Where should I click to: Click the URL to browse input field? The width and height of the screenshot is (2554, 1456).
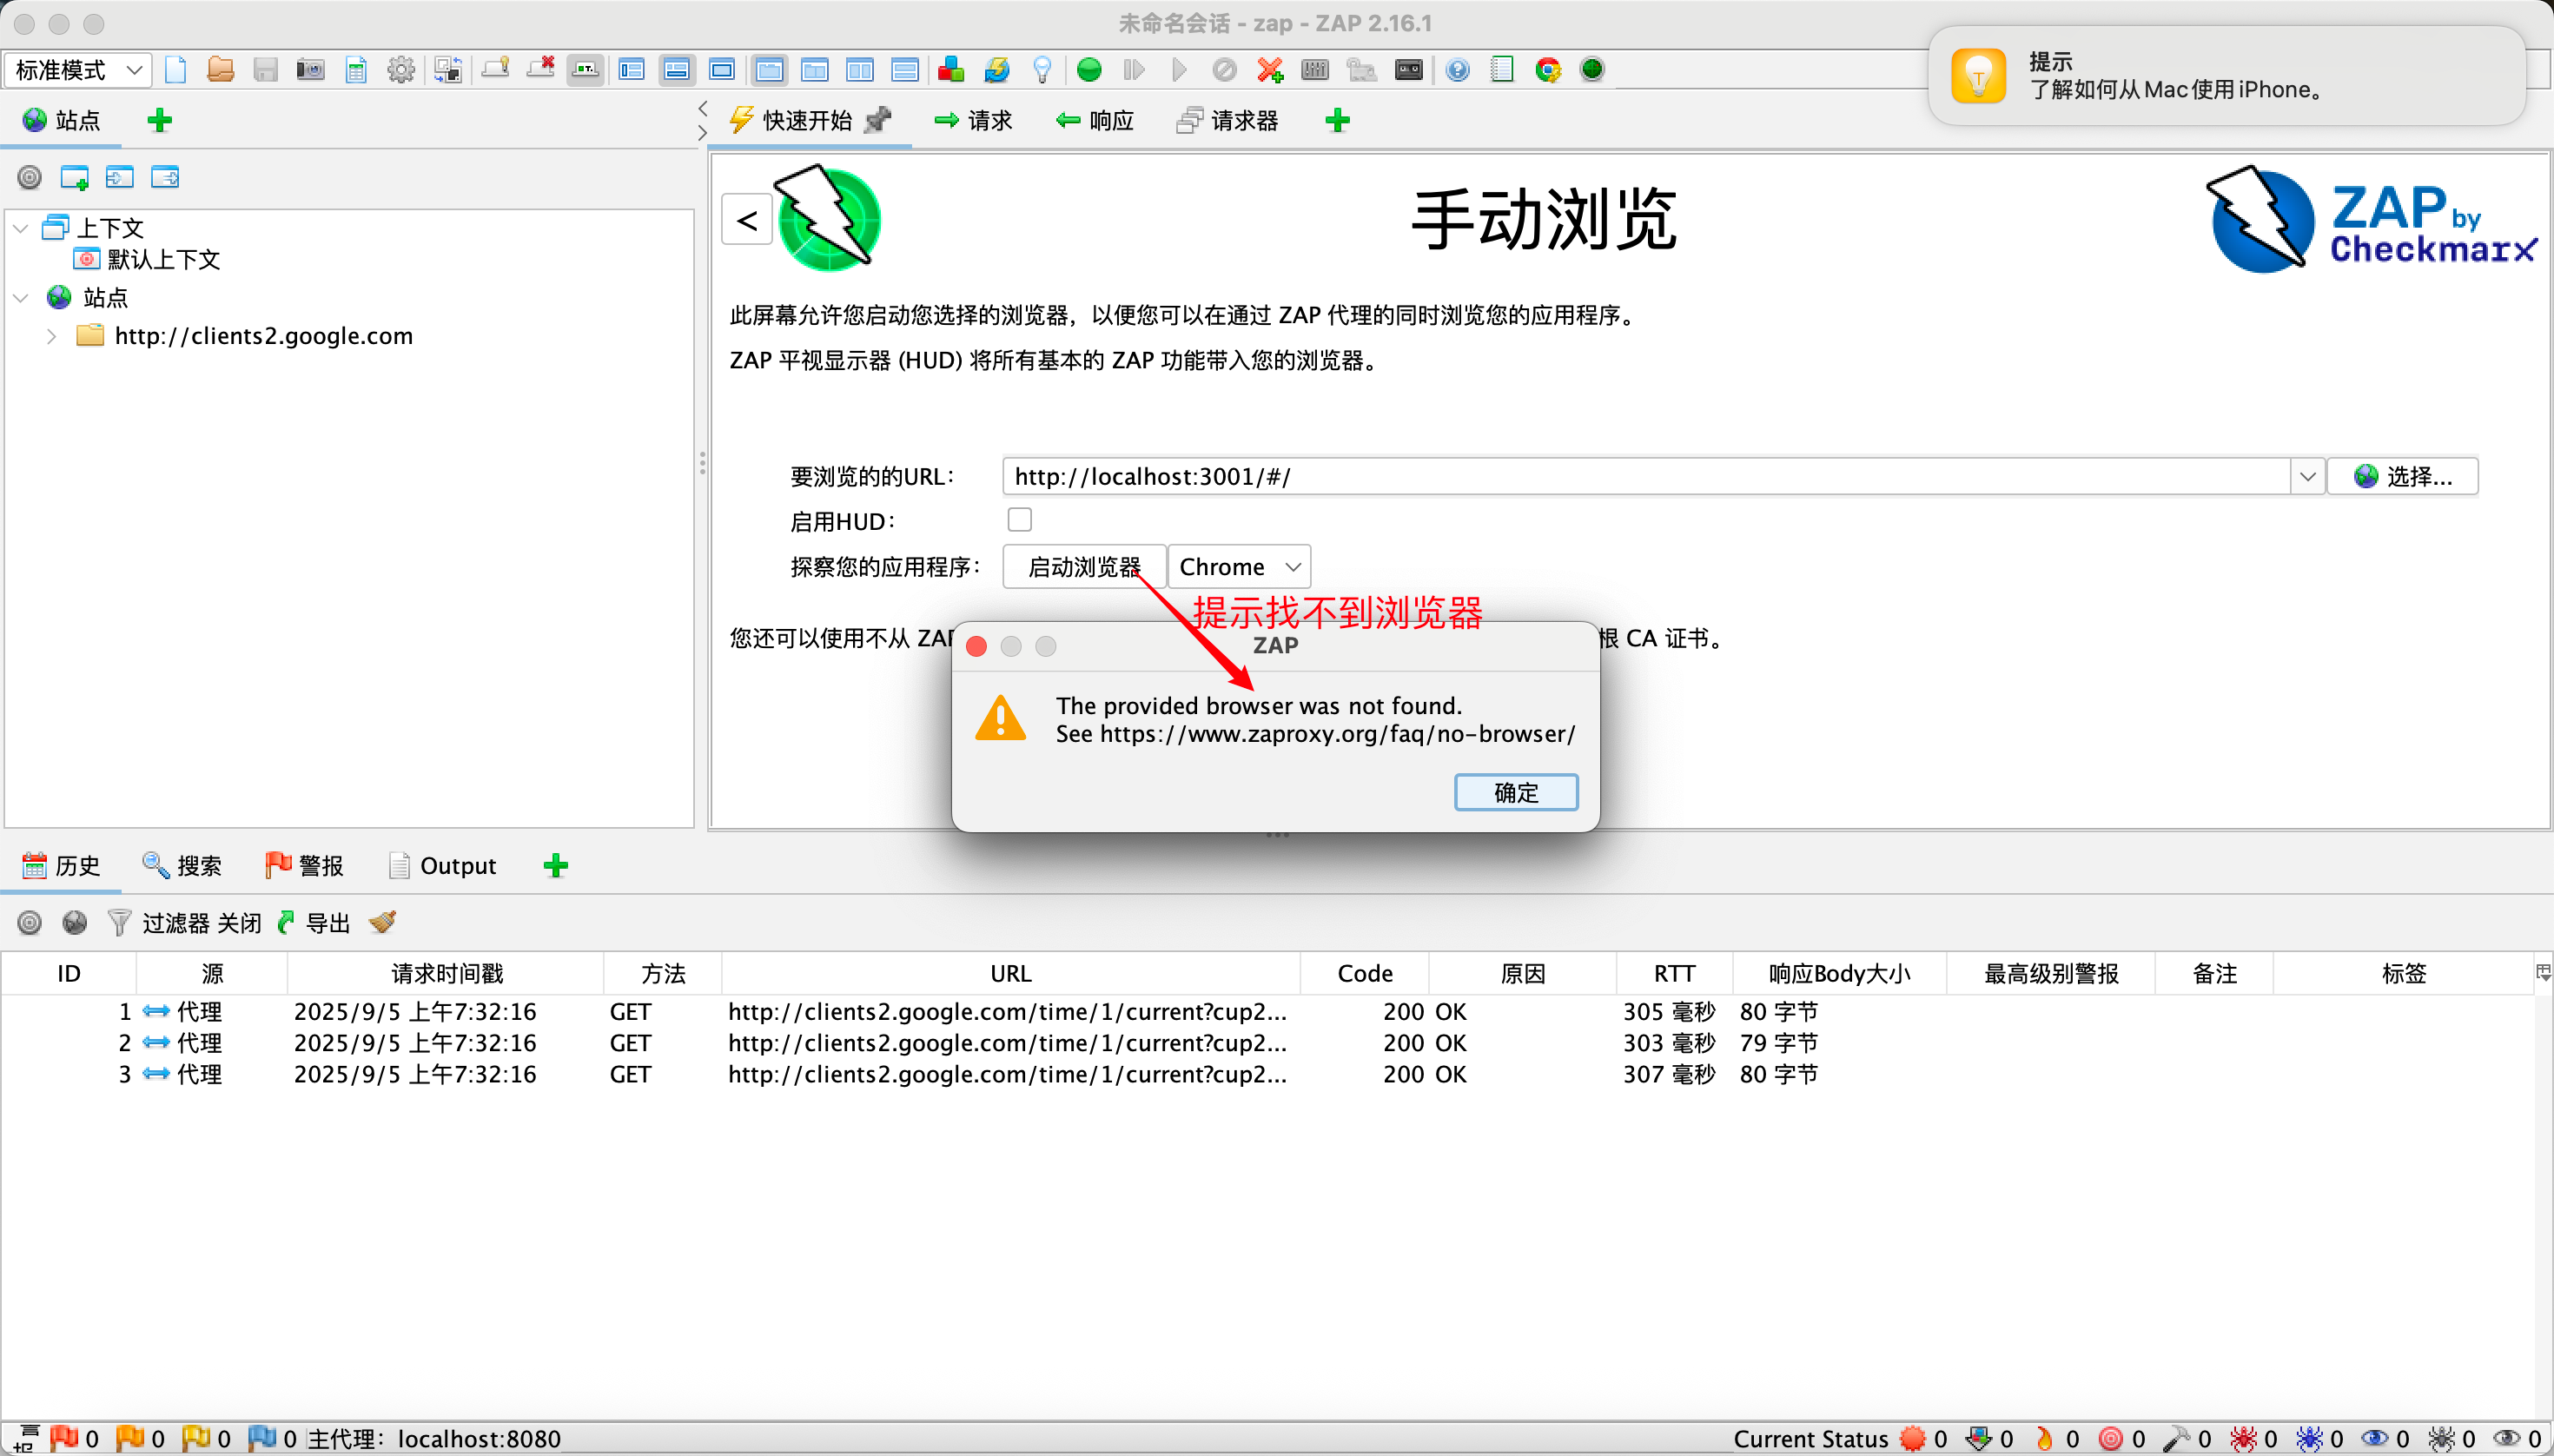click(x=1646, y=476)
